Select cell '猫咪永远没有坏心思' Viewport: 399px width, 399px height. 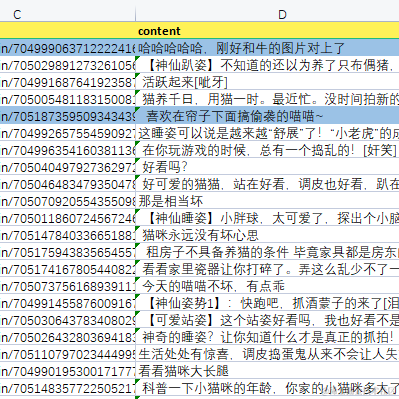tap(267, 235)
